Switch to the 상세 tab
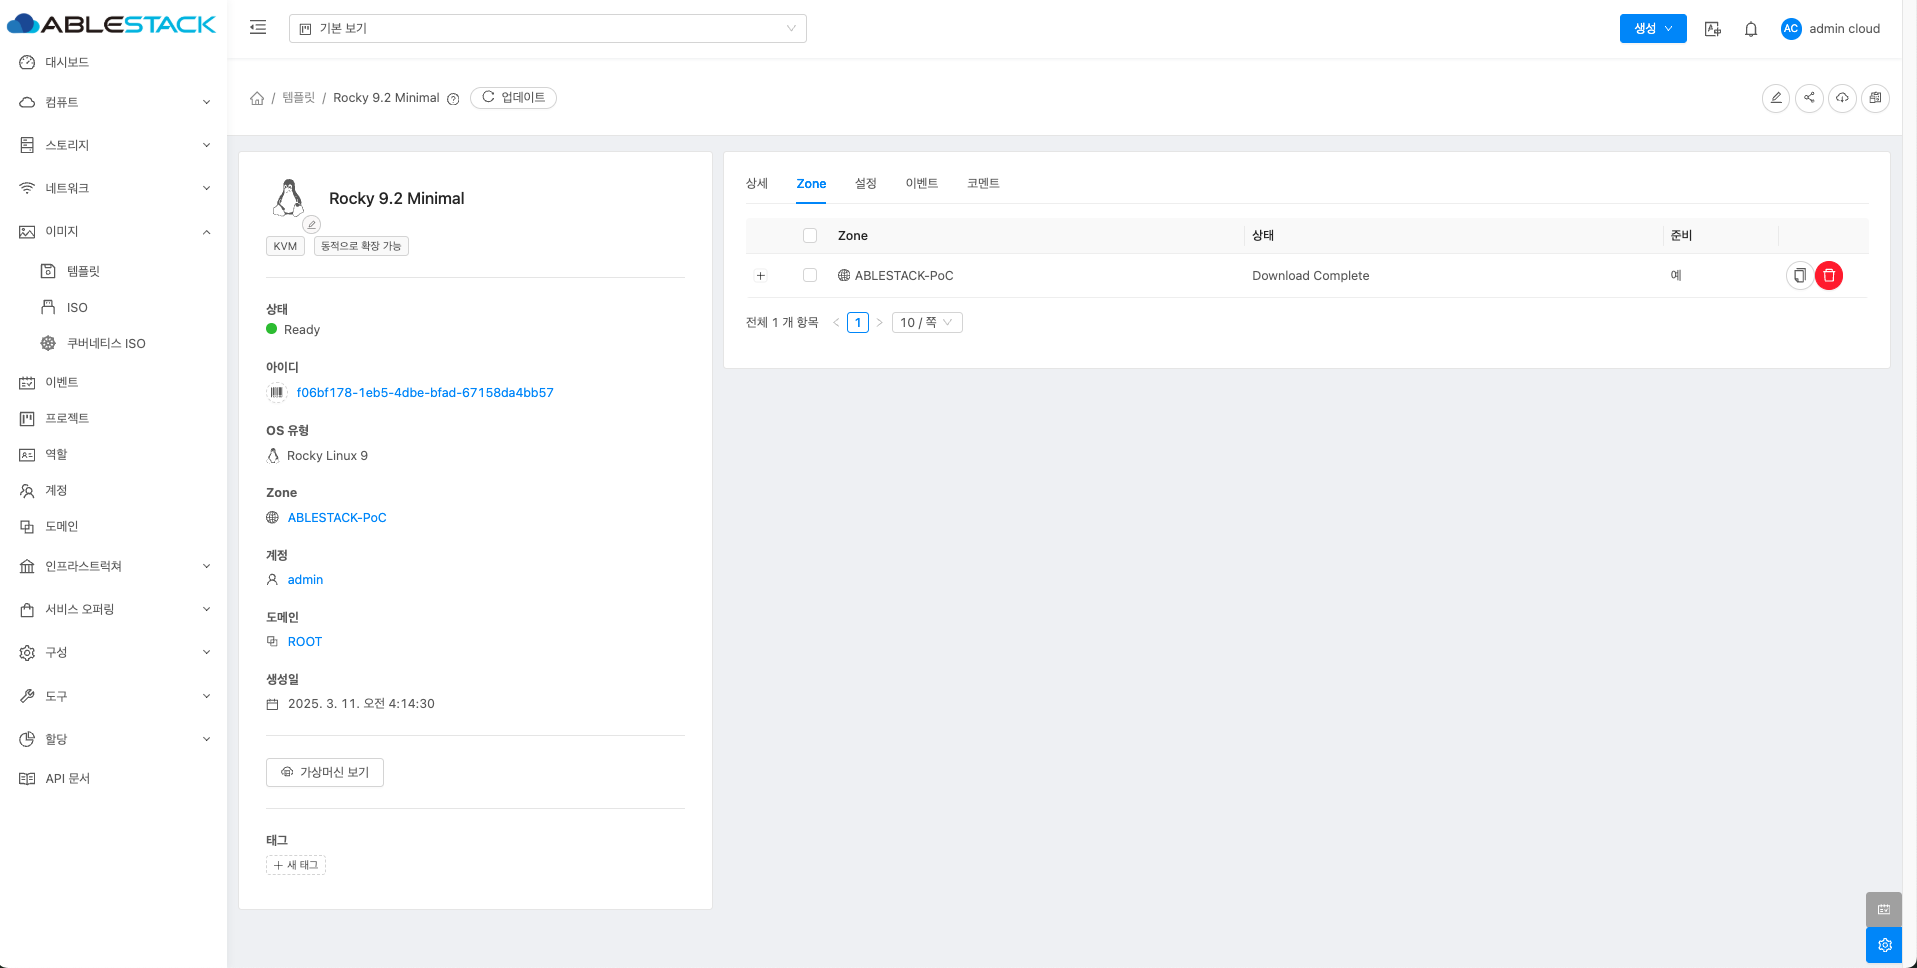 [x=756, y=184]
